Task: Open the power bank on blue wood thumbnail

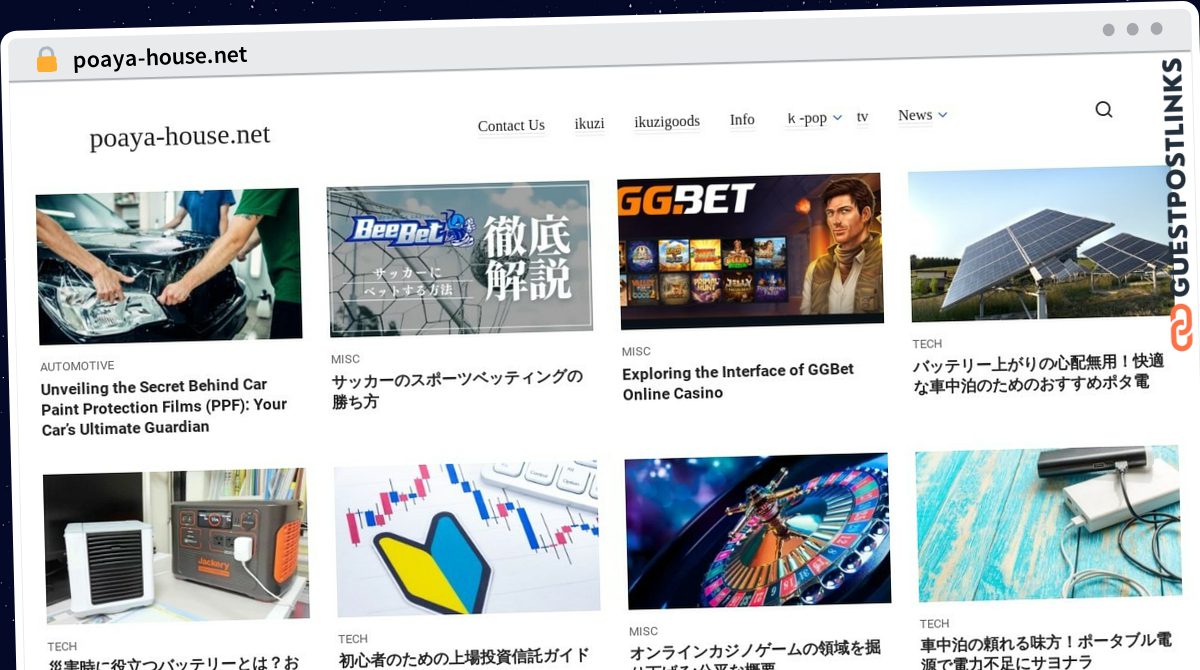Action: pyautogui.click(x=1049, y=523)
